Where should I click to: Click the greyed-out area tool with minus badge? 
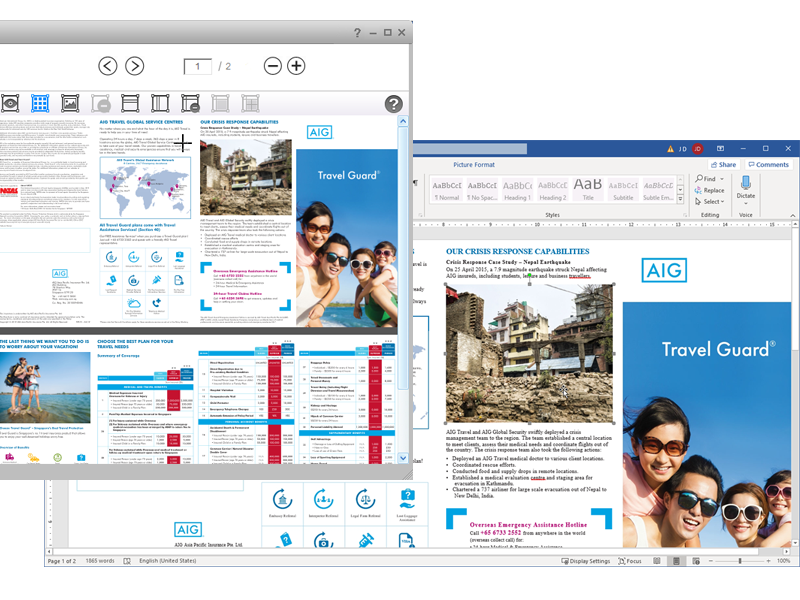coord(101,104)
